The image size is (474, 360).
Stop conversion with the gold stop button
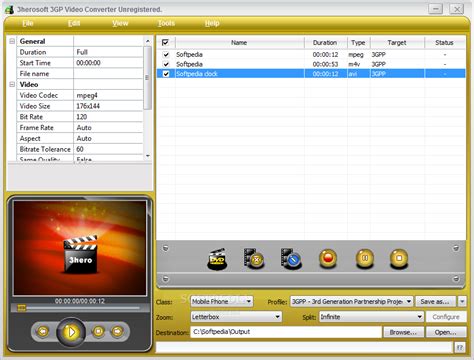pos(399,258)
